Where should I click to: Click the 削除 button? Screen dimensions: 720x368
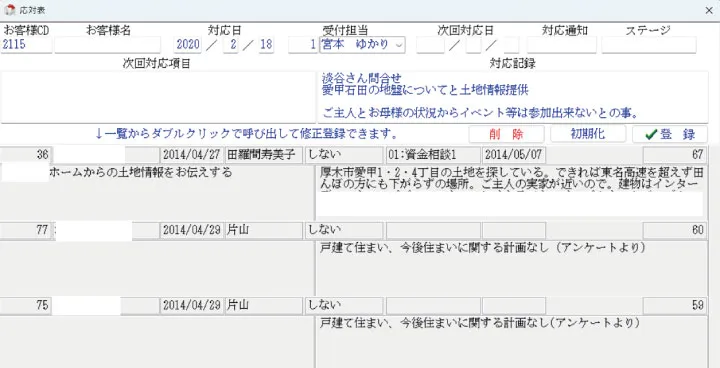(x=506, y=134)
